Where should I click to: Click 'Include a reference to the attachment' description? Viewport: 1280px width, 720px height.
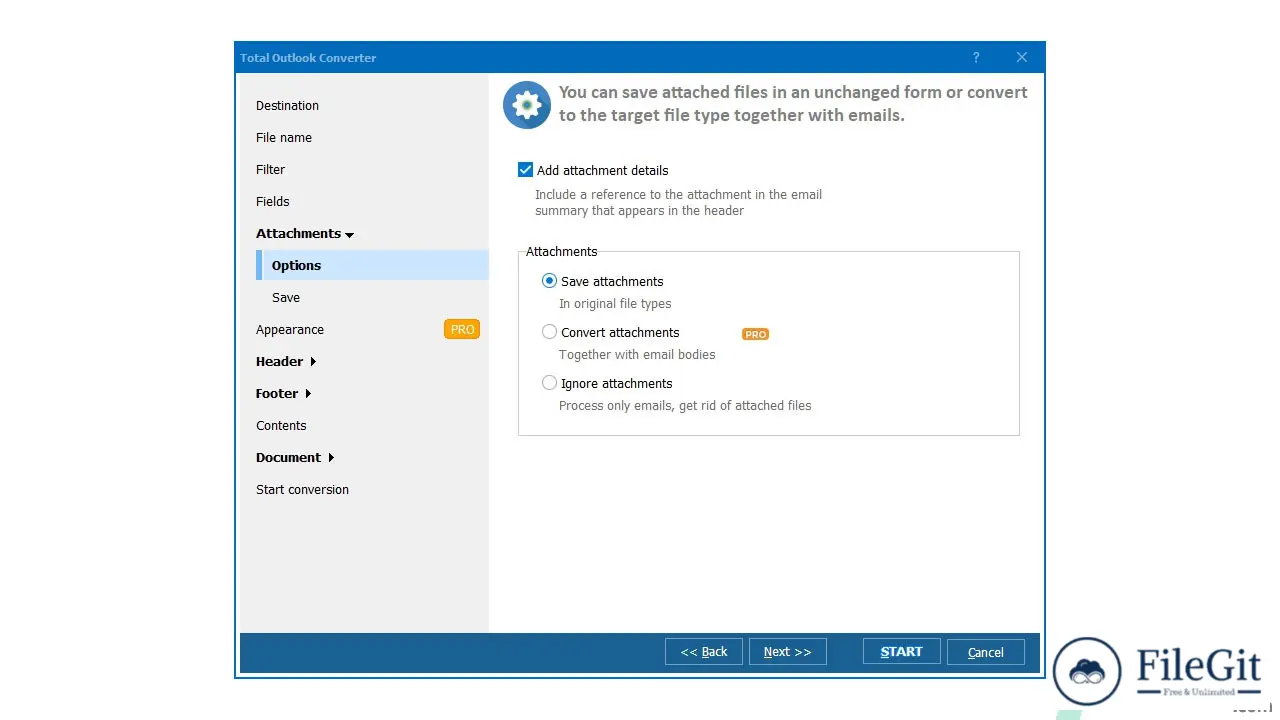pos(678,202)
